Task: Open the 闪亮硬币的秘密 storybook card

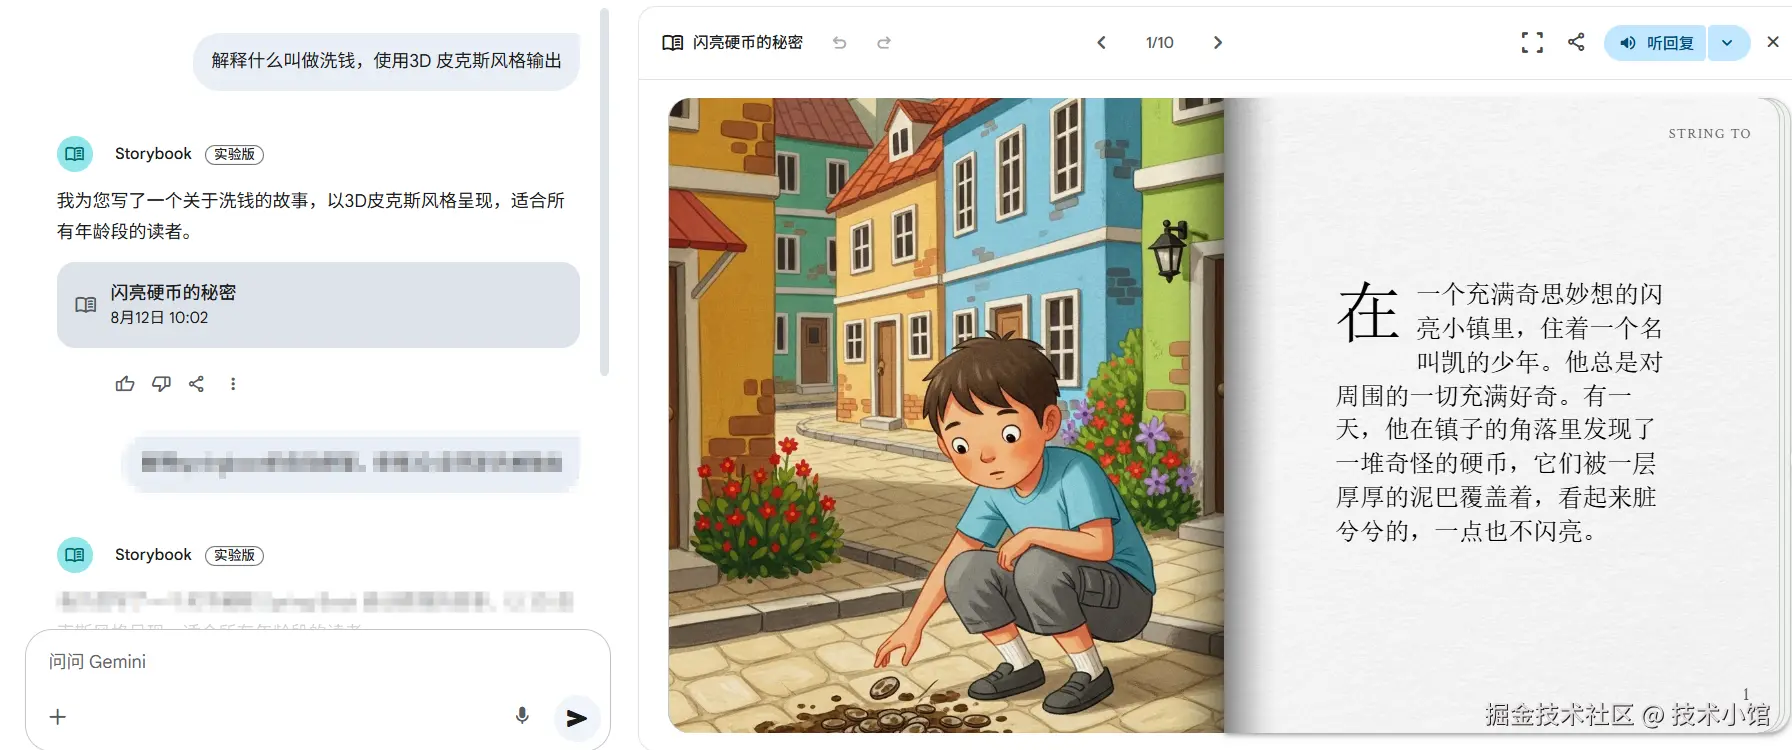Action: coord(318,305)
